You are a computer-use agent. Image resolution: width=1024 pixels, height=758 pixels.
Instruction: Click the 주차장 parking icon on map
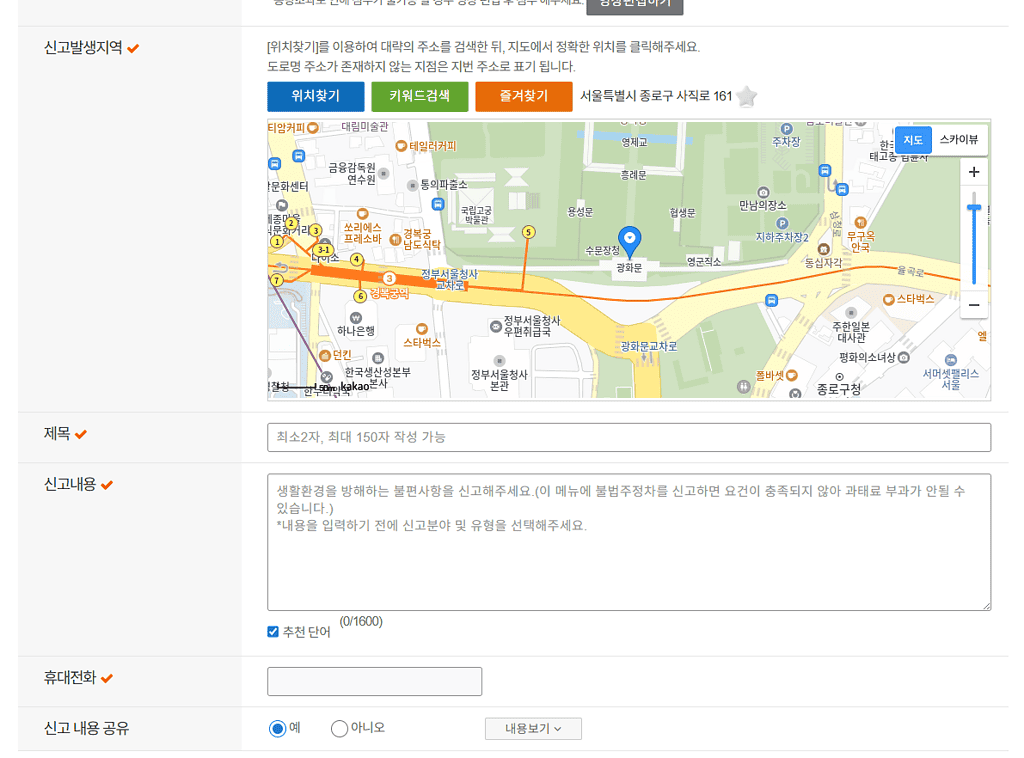(x=786, y=129)
